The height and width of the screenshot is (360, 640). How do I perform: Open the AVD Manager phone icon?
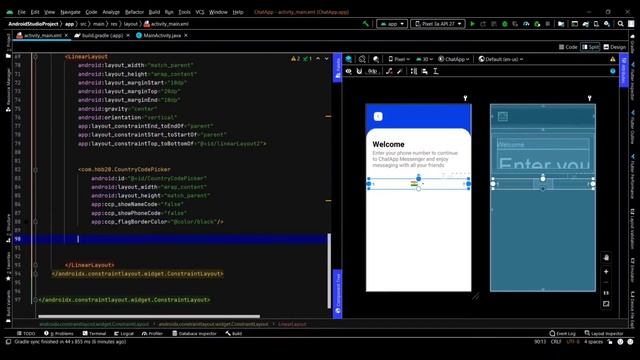click(596, 24)
